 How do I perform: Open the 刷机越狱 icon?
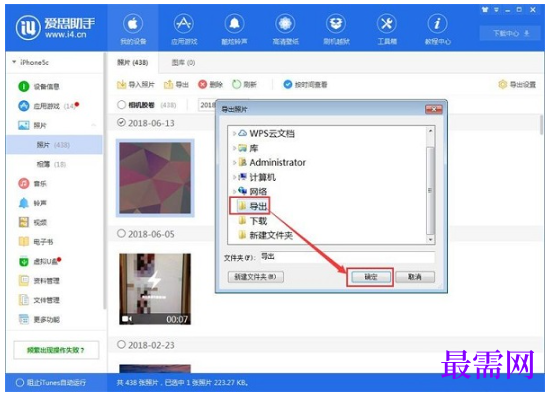tap(336, 24)
